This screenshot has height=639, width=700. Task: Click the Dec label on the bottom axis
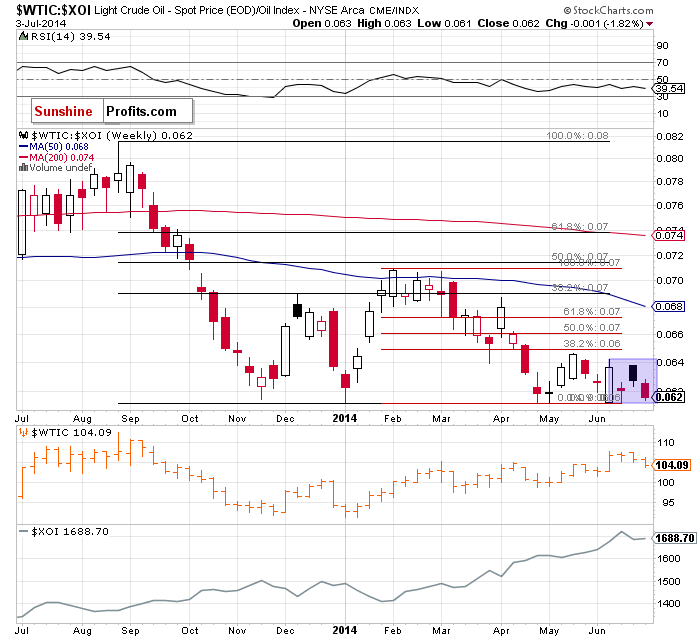click(x=285, y=631)
